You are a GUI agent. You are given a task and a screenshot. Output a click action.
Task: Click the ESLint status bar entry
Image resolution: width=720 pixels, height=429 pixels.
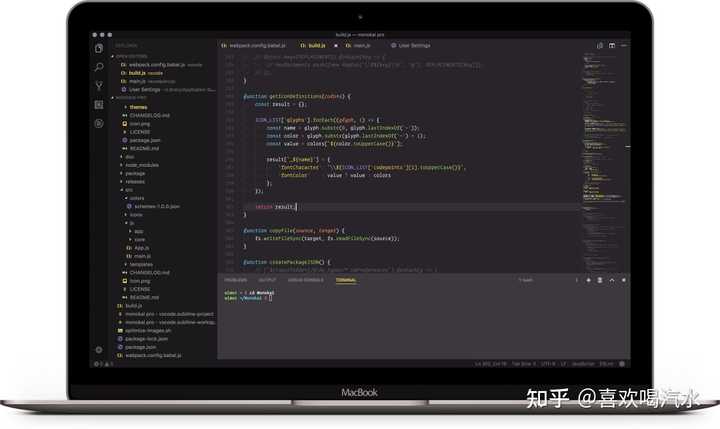[x=607, y=364]
